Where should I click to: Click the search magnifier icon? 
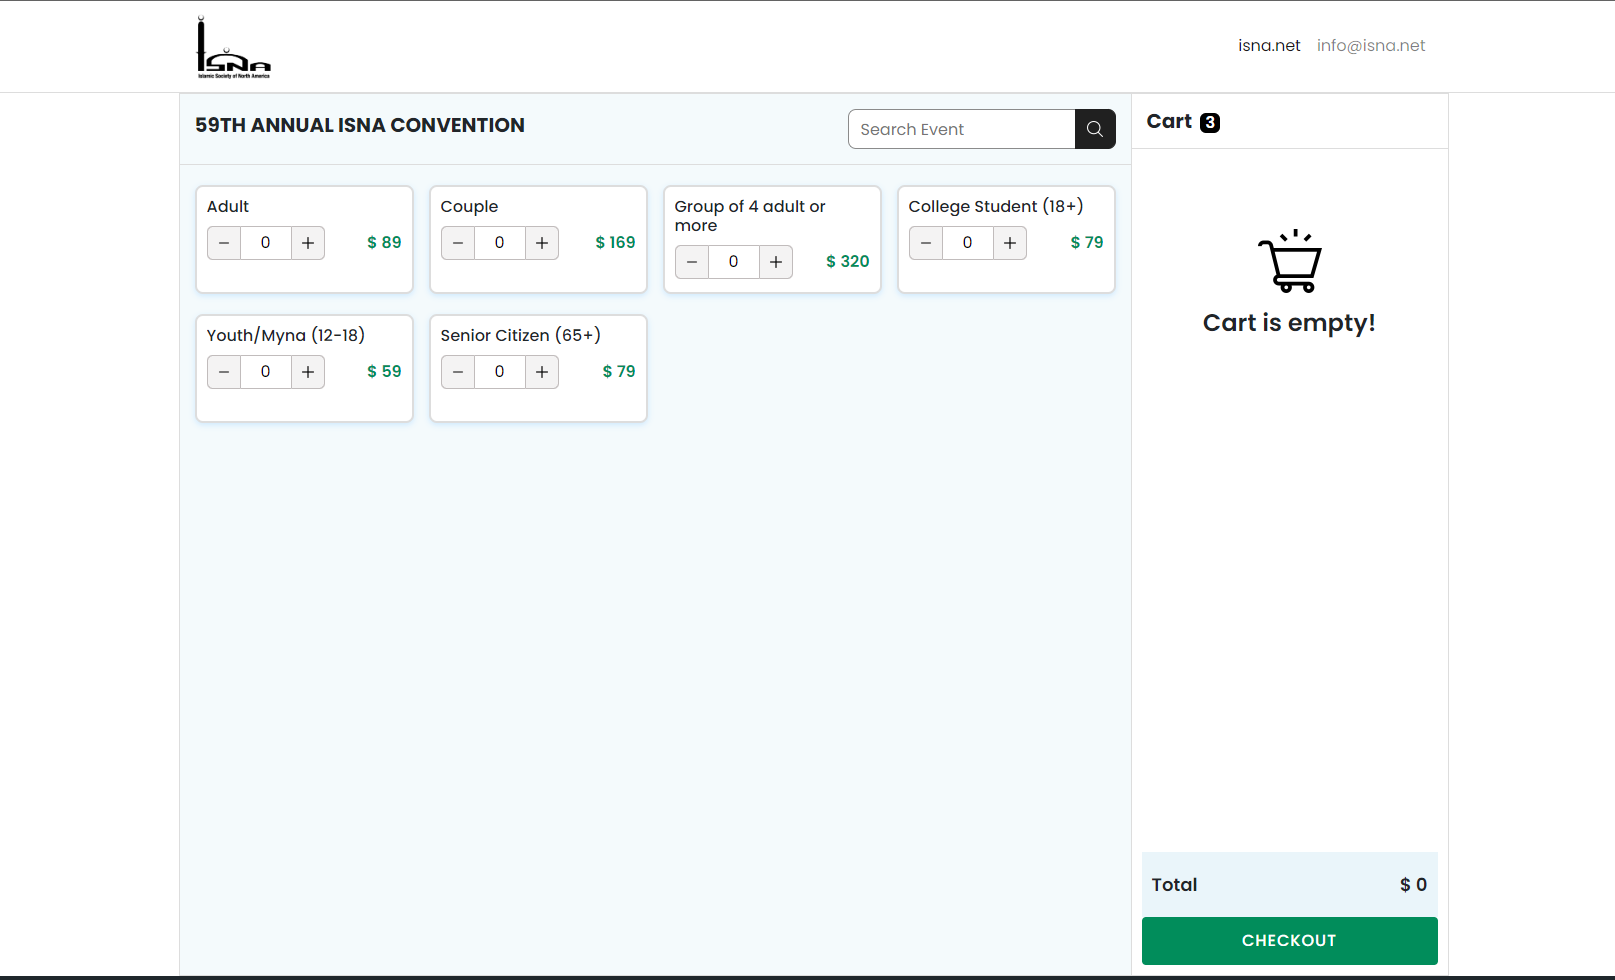click(1094, 128)
